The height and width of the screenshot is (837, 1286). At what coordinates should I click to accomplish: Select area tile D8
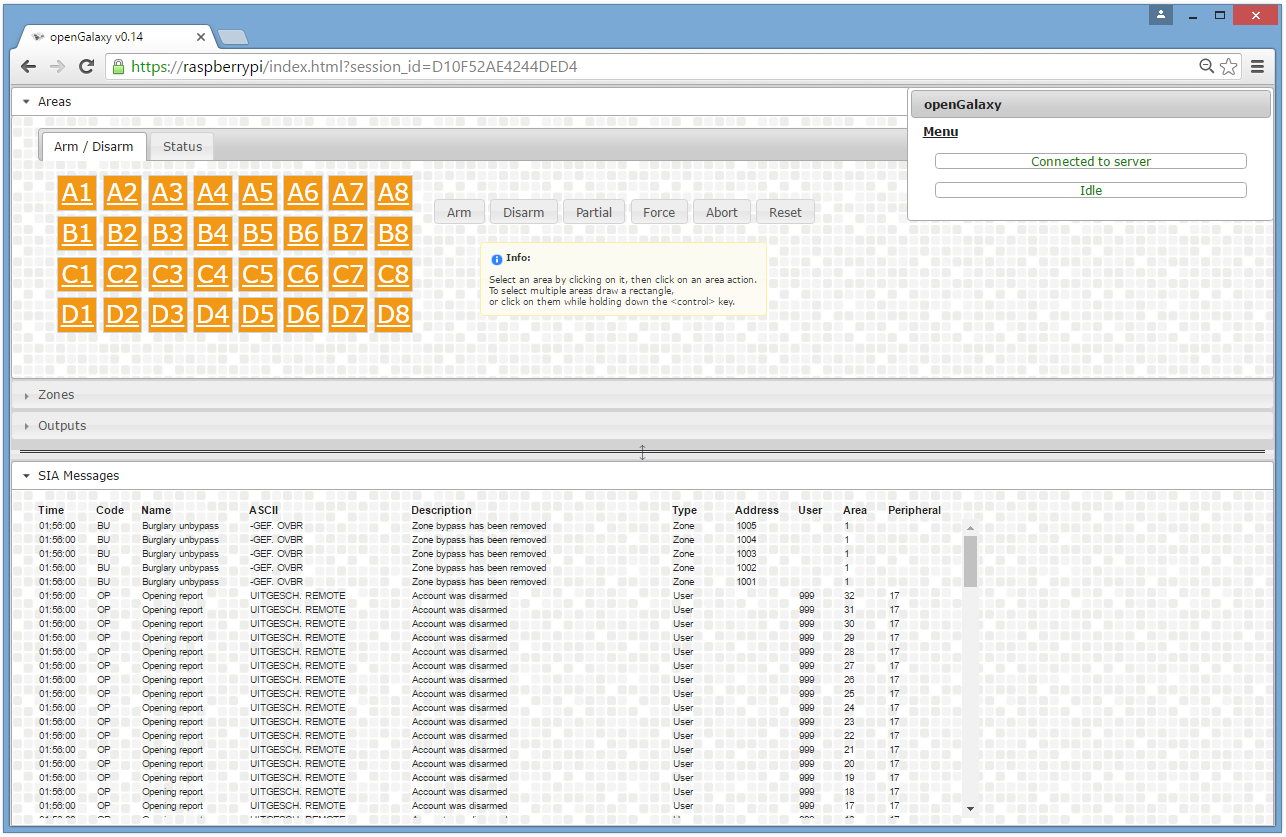393,314
